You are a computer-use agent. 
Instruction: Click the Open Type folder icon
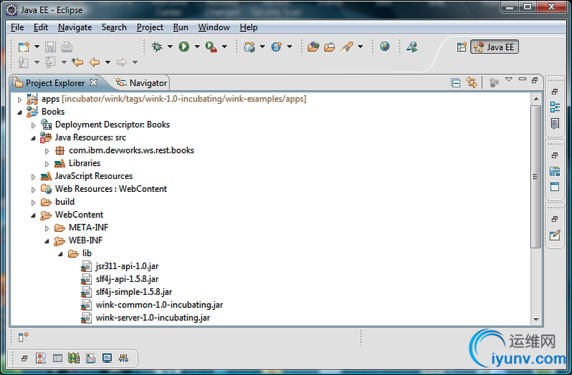[313, 47]
